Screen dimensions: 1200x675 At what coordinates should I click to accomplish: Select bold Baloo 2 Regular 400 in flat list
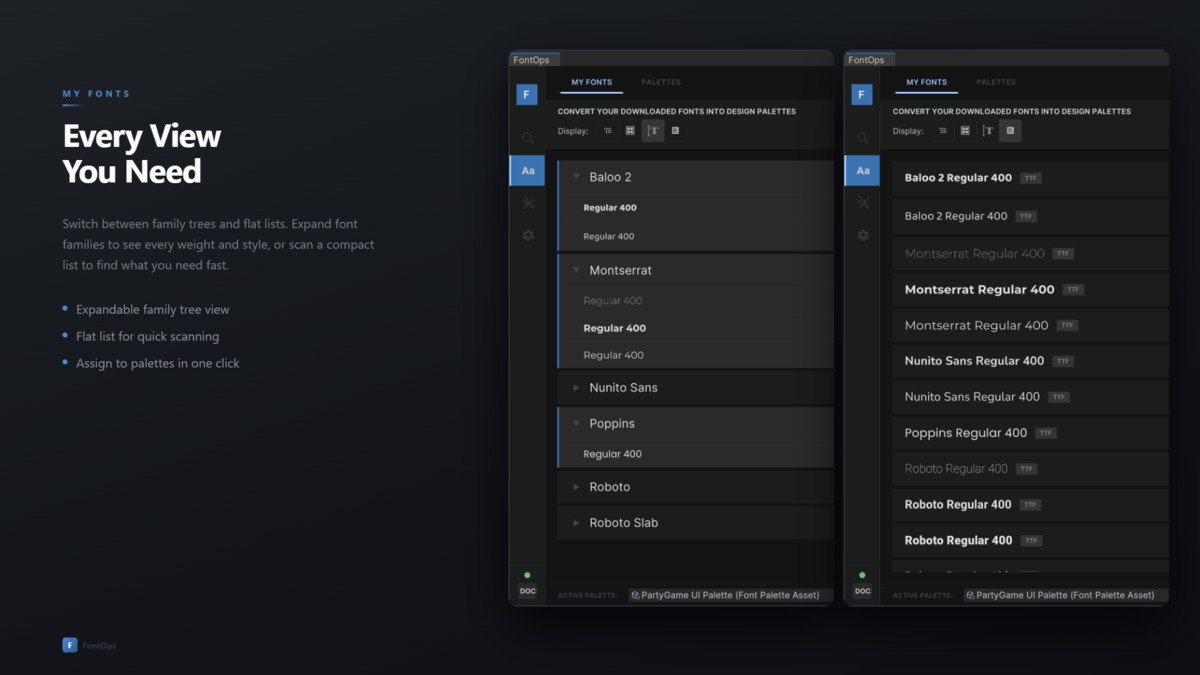1030,178
